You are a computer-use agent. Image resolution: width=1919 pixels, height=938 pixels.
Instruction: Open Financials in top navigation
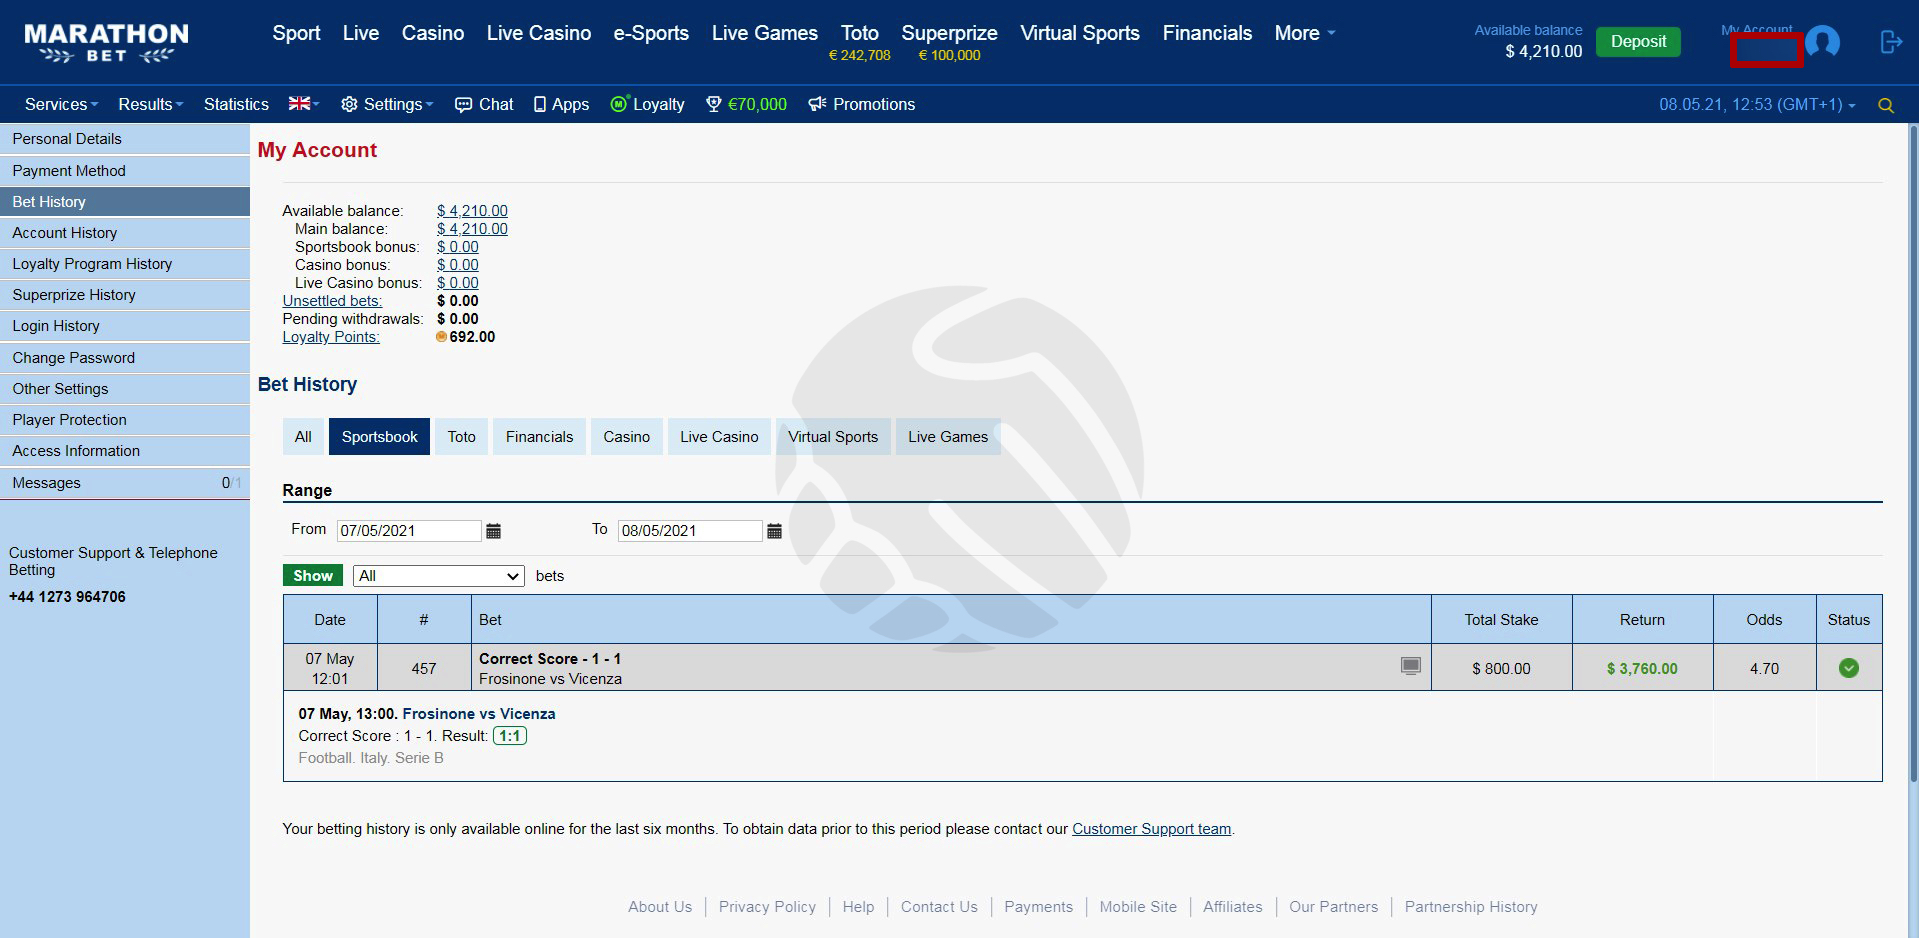tap(1207, 33)
